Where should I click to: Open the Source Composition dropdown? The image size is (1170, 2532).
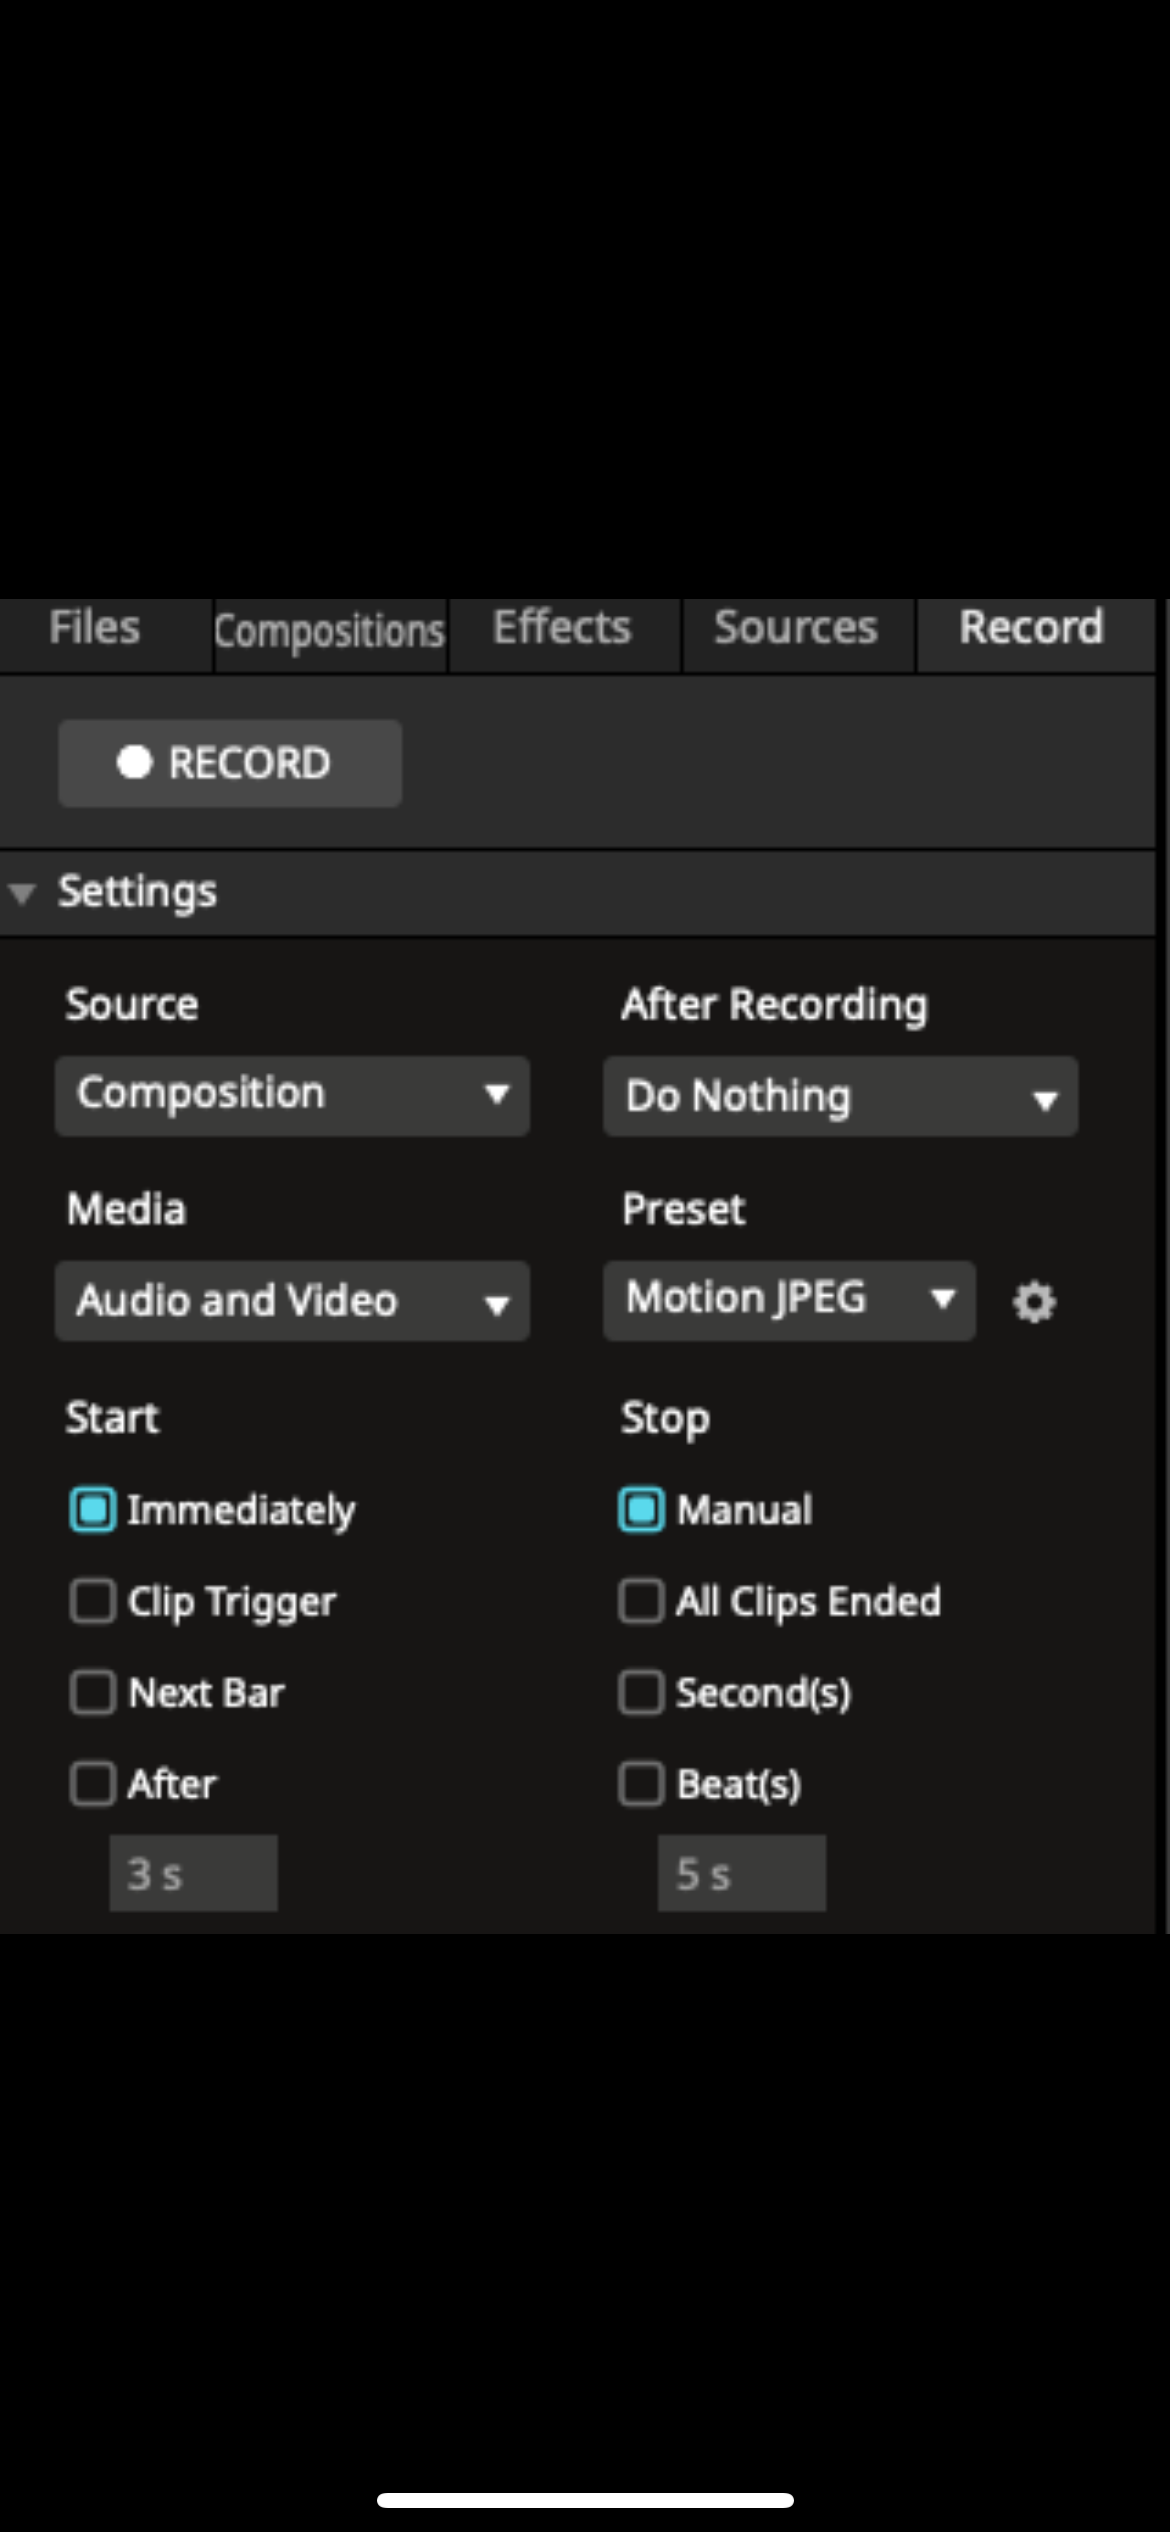pyautogui.click(x=292, y=1096)
